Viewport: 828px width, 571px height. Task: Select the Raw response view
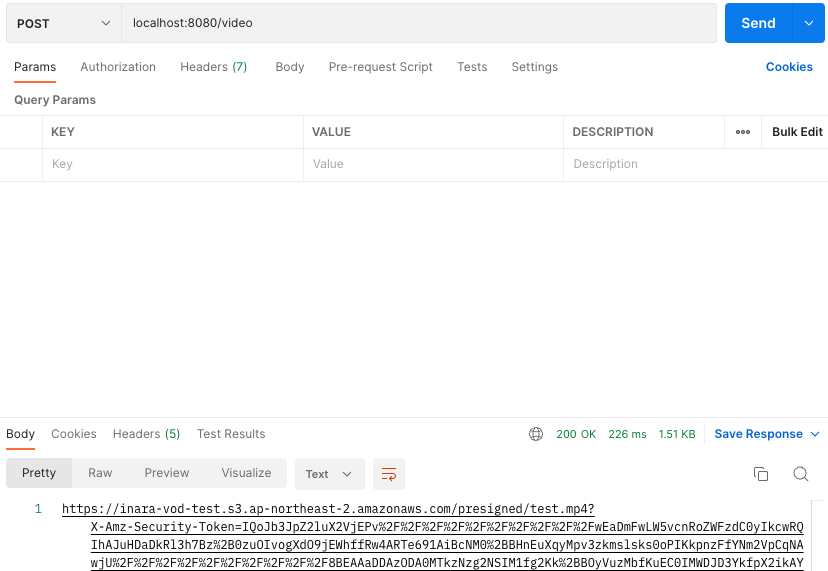pos(100,473)
